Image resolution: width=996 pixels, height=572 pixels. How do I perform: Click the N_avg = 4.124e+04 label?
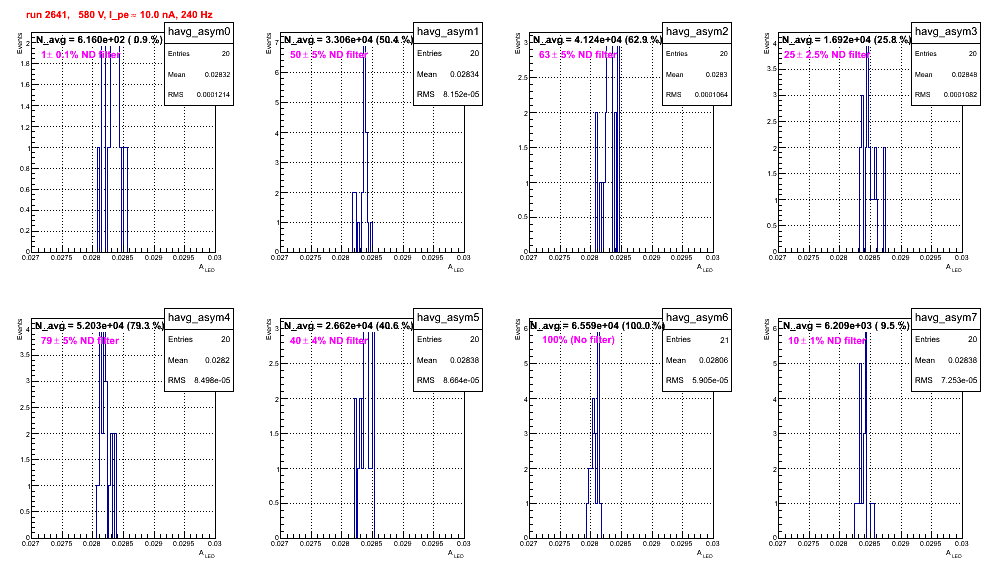click(597, 39)
